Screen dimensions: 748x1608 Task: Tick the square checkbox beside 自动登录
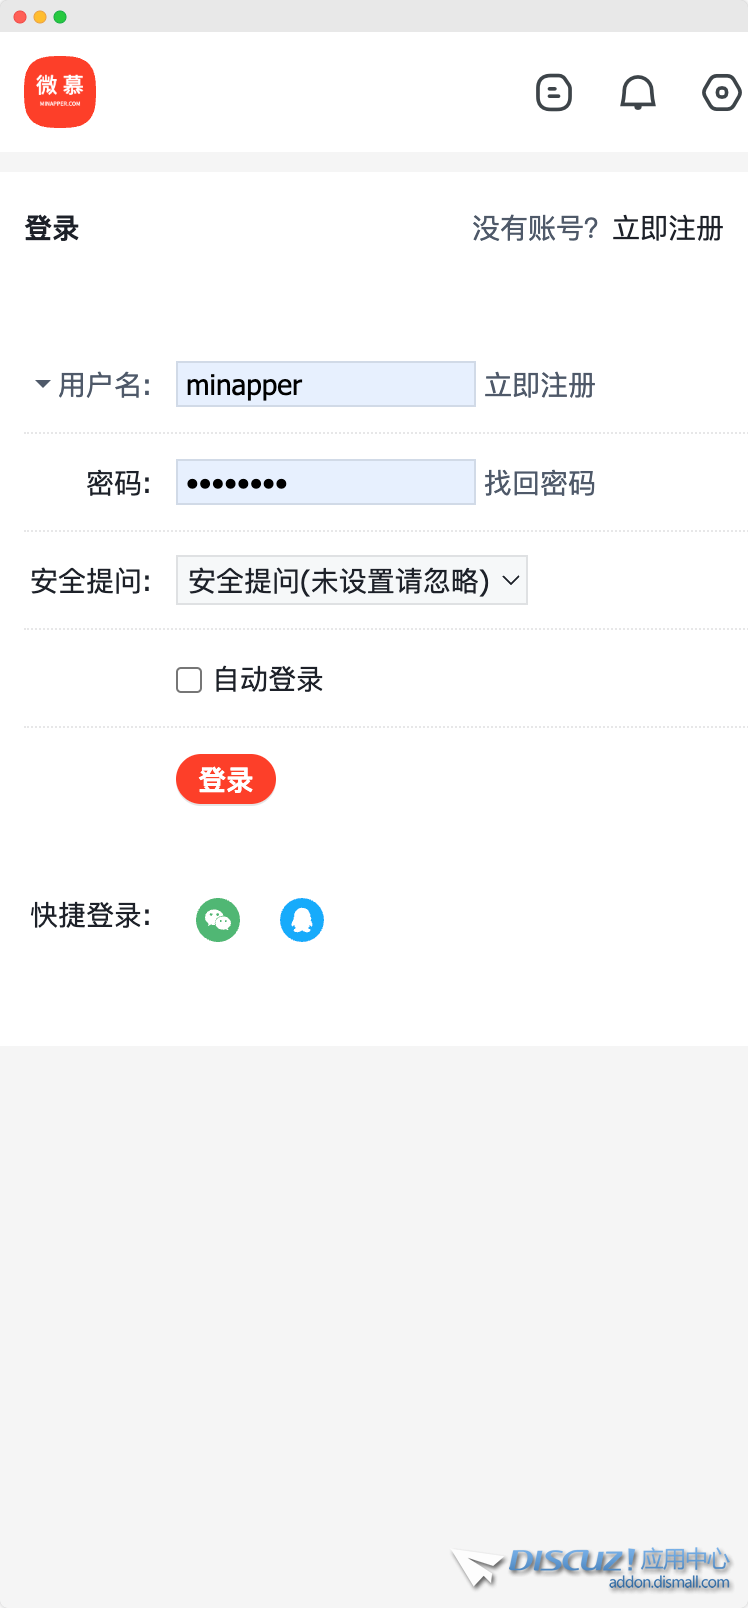[x=189, y=680]
